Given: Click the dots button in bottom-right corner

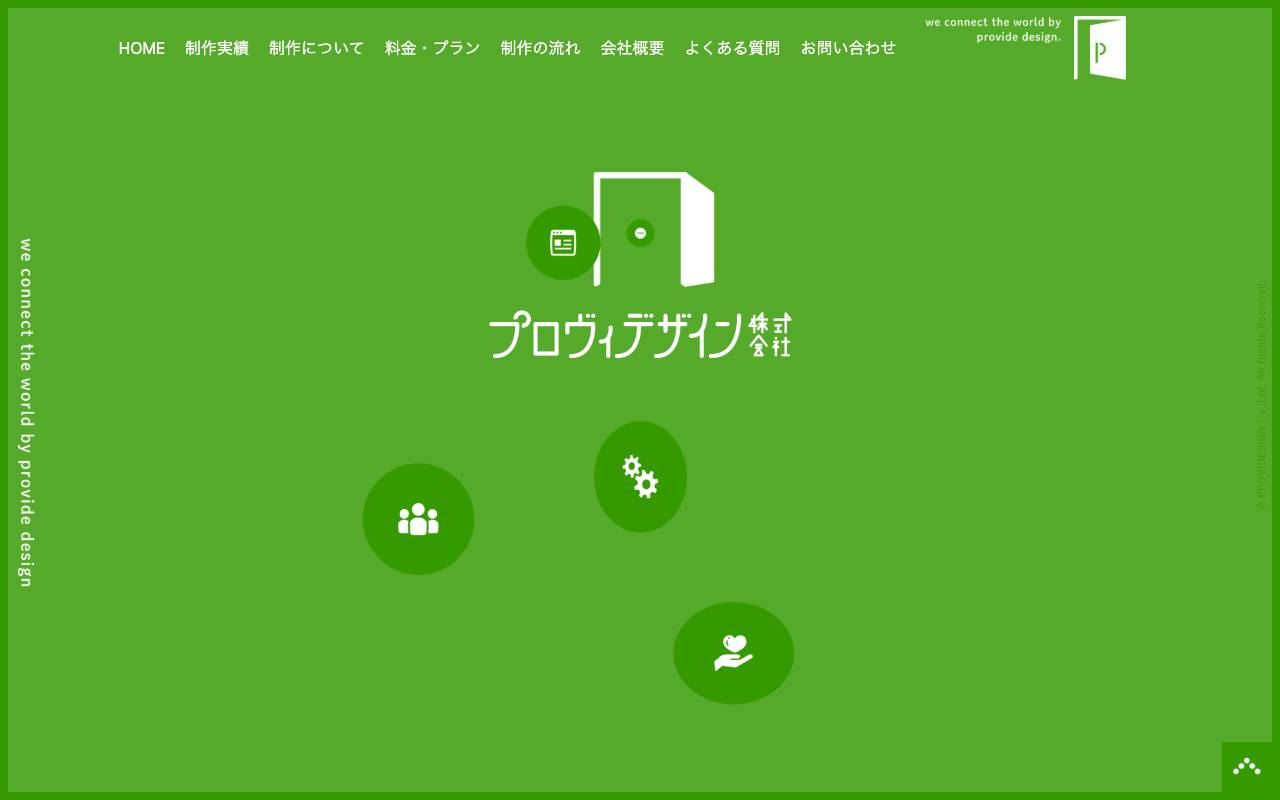Looking at the screenshot, I should pyautogui.click(x=1247, y=767).
